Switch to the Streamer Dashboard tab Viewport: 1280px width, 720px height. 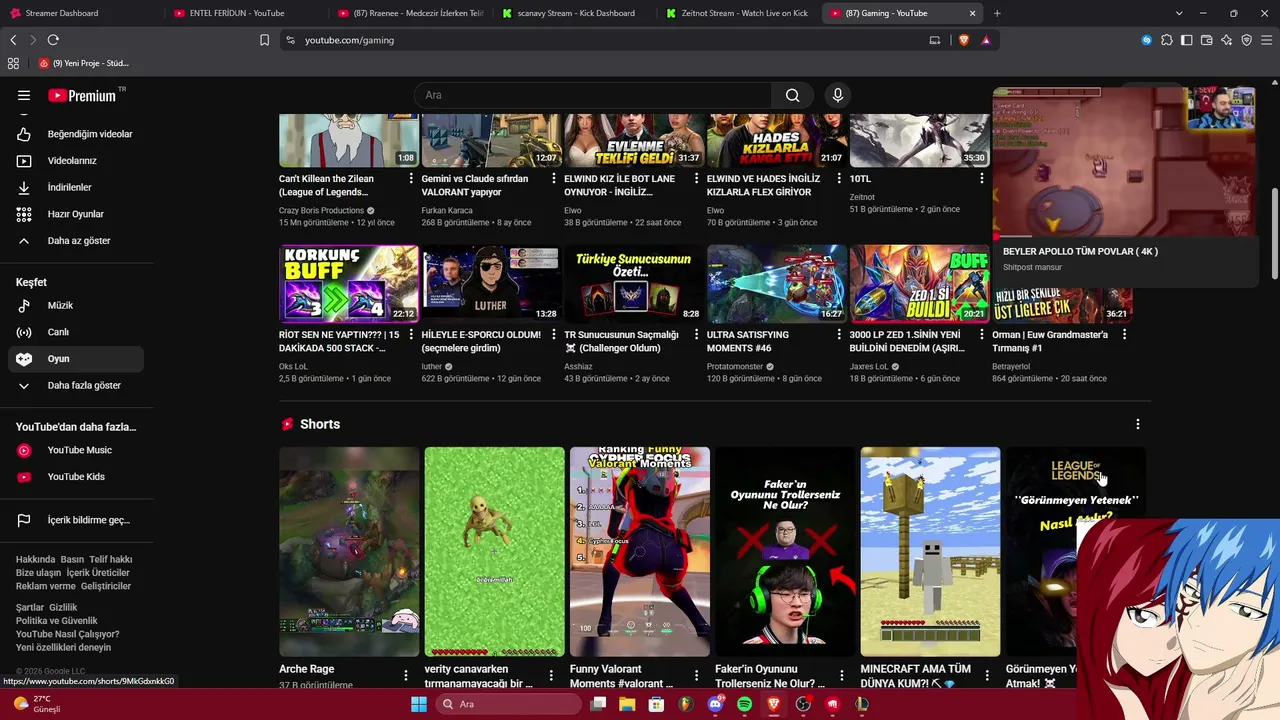[x=80, y=13]
